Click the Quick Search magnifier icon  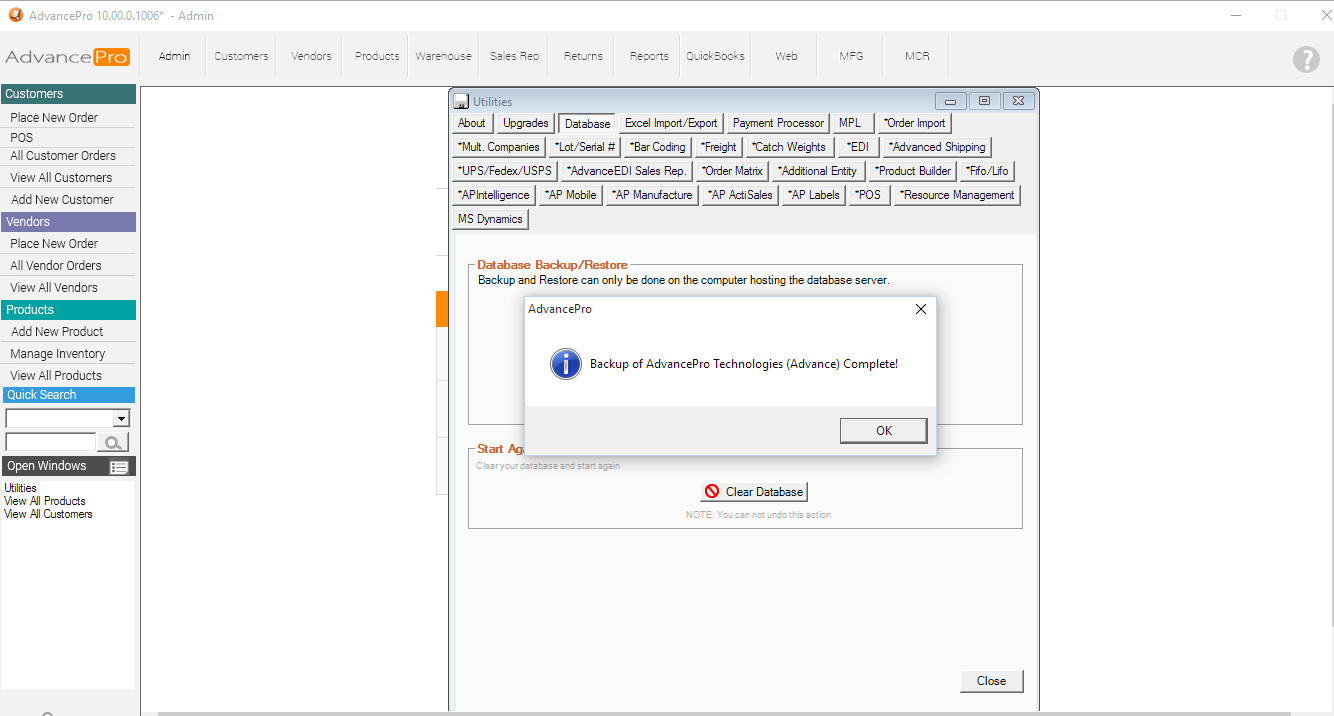[113, 442]
